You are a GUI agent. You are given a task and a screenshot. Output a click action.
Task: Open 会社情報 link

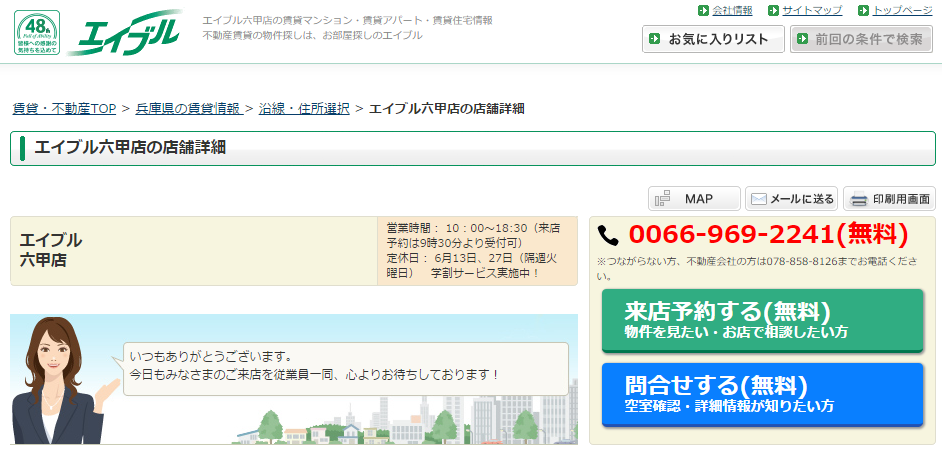[732, 10]
